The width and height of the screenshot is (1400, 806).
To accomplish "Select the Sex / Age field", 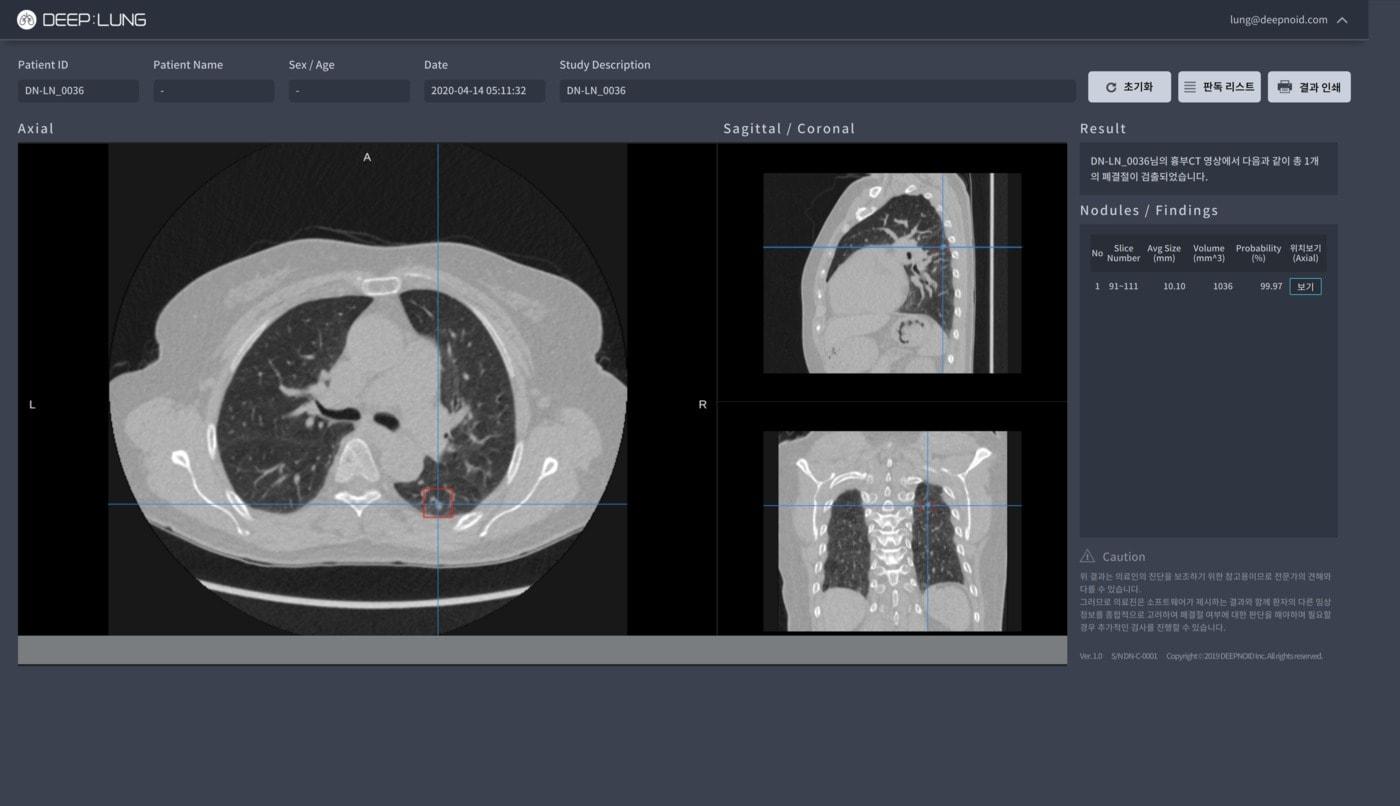I will [349, 91].
